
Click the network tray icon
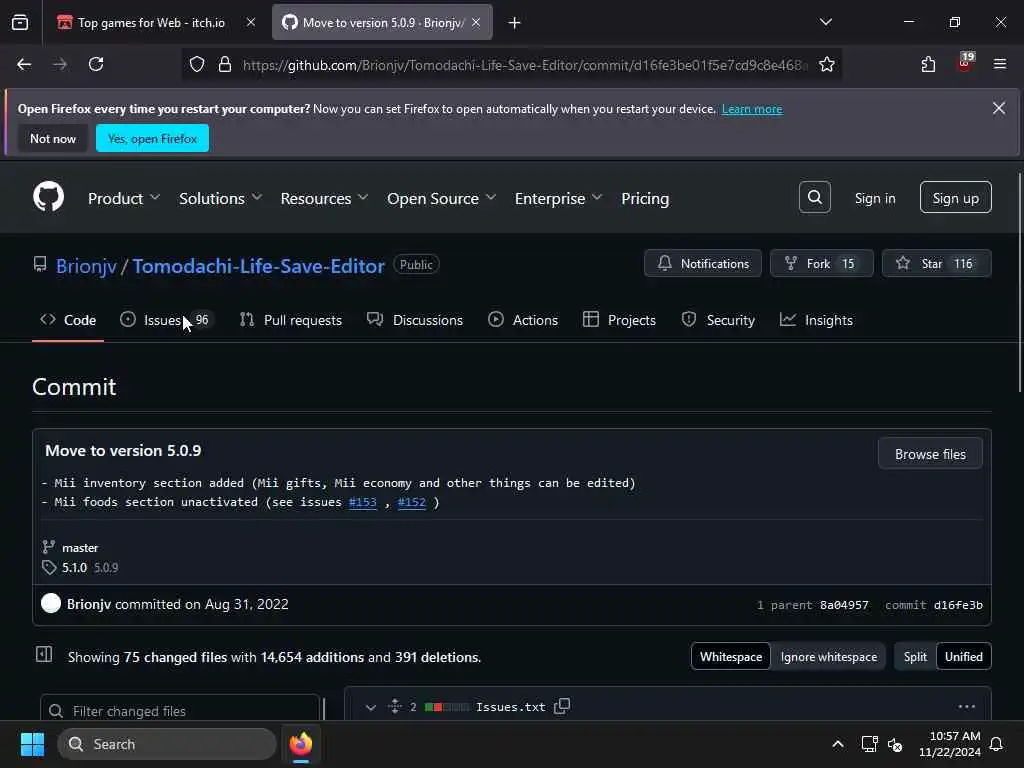point(869,744)
